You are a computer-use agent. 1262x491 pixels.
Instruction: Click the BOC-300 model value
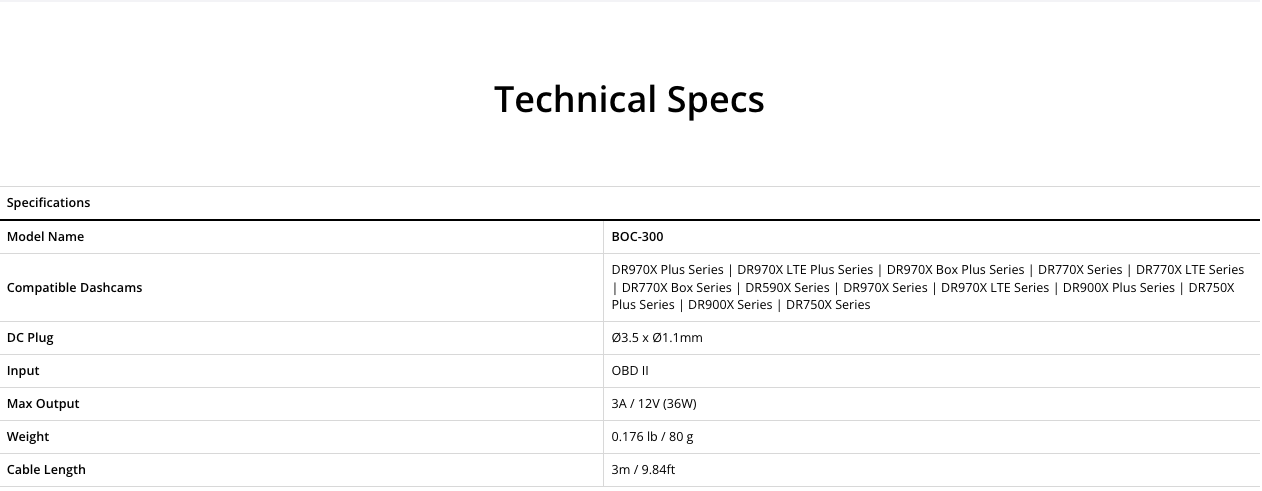pos(637,237)
